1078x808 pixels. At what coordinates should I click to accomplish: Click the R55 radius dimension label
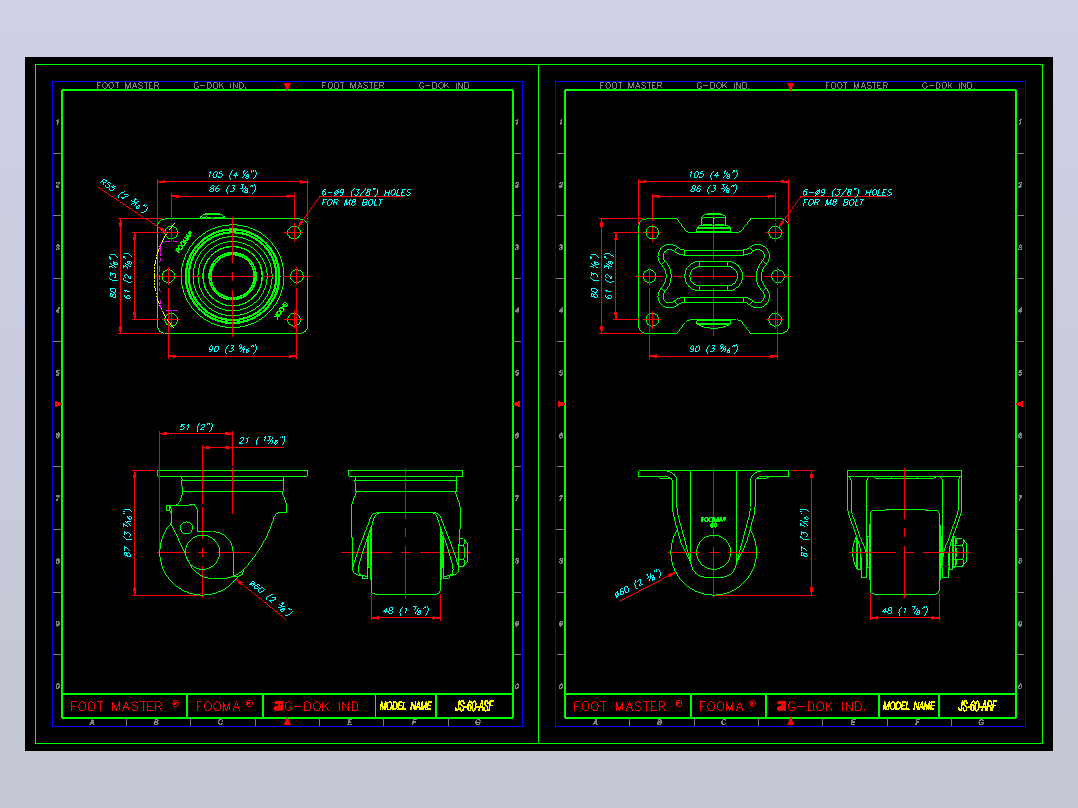point(124,196)
